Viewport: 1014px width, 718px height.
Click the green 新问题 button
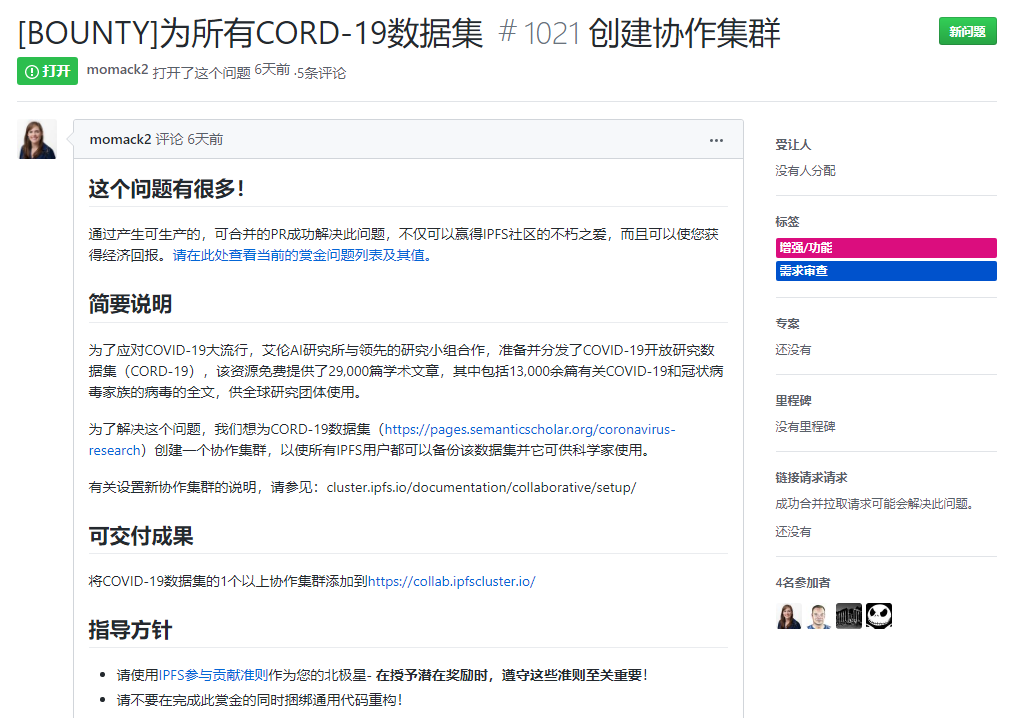coord(967,31)
